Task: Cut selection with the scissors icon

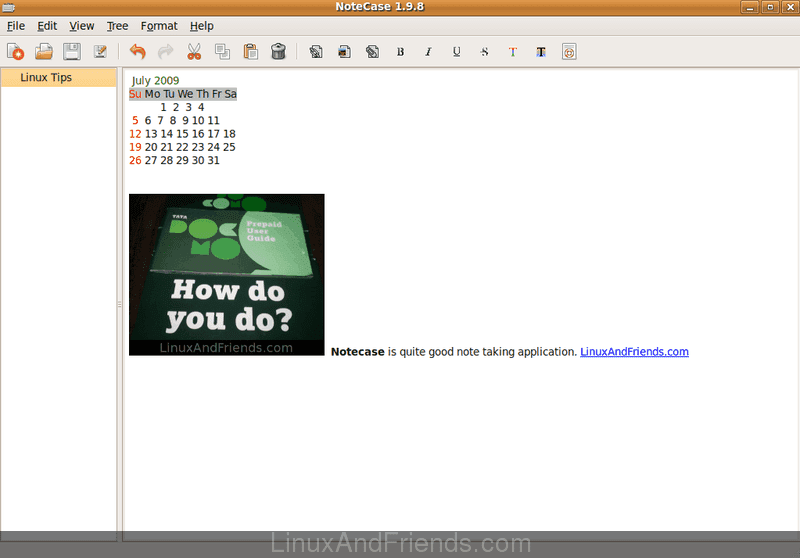Action: click(x=194, y=52)
